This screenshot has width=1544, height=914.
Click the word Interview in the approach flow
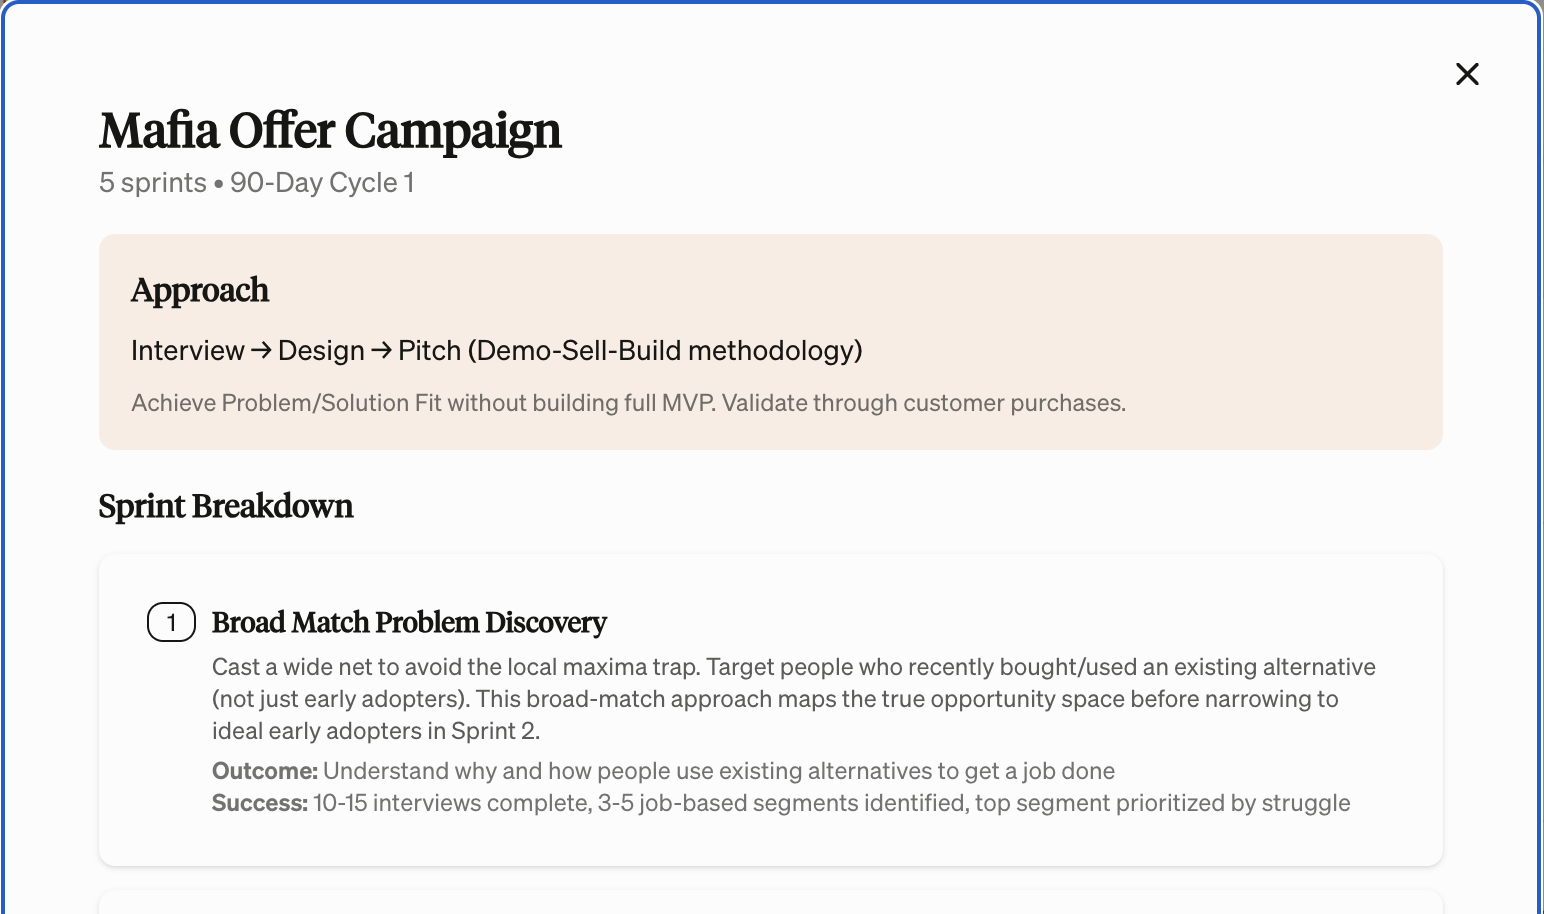tap(188, 351)
